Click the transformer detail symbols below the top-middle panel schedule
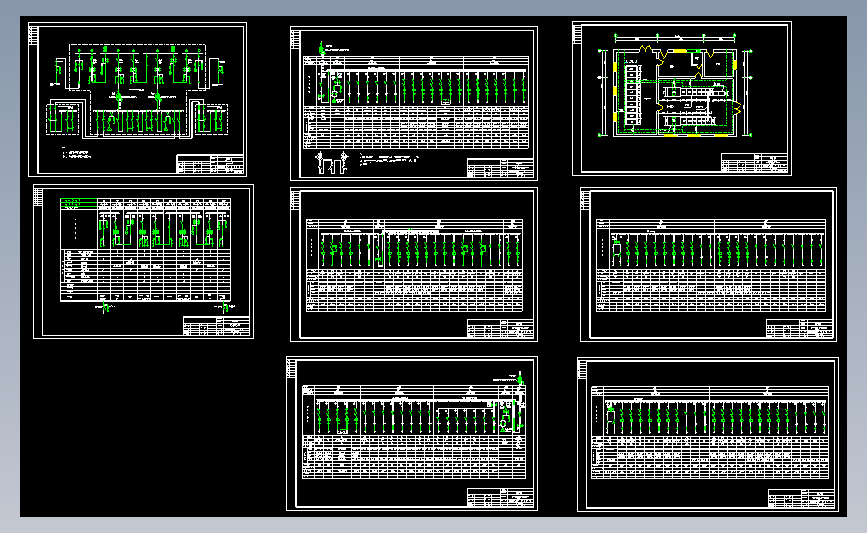The height and width of the screenshot is (533, 867). [x=332, y=163]
